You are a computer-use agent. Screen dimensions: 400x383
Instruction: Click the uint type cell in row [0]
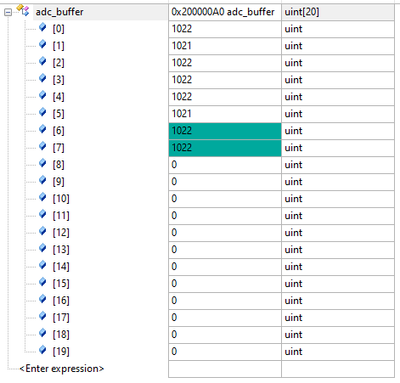click(338, 29)
